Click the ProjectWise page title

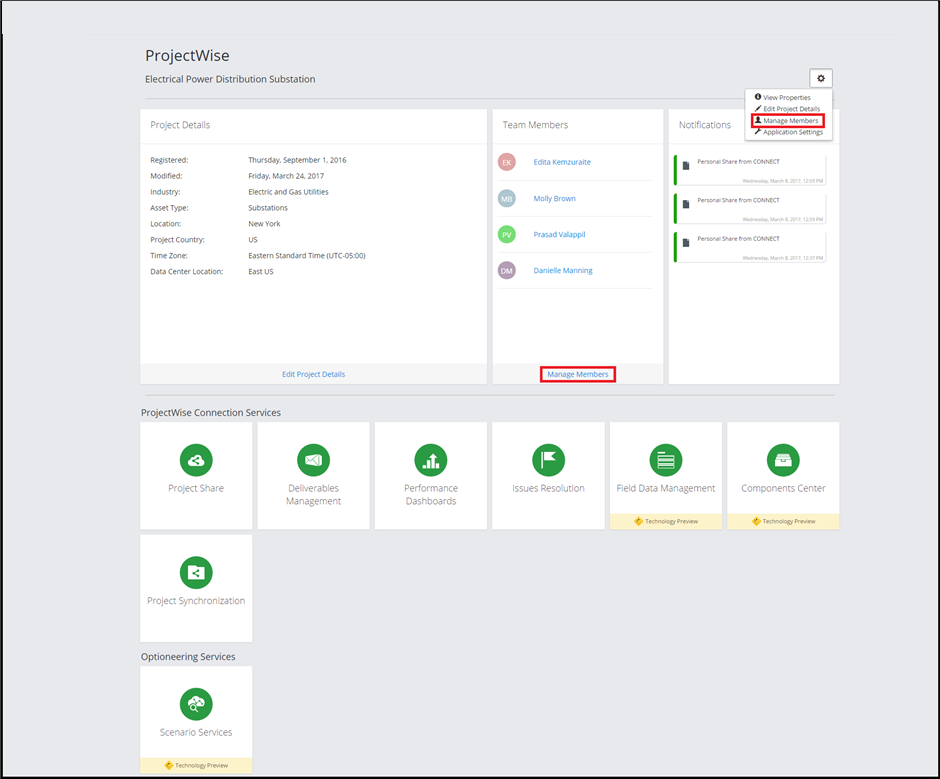click(187, 56)
